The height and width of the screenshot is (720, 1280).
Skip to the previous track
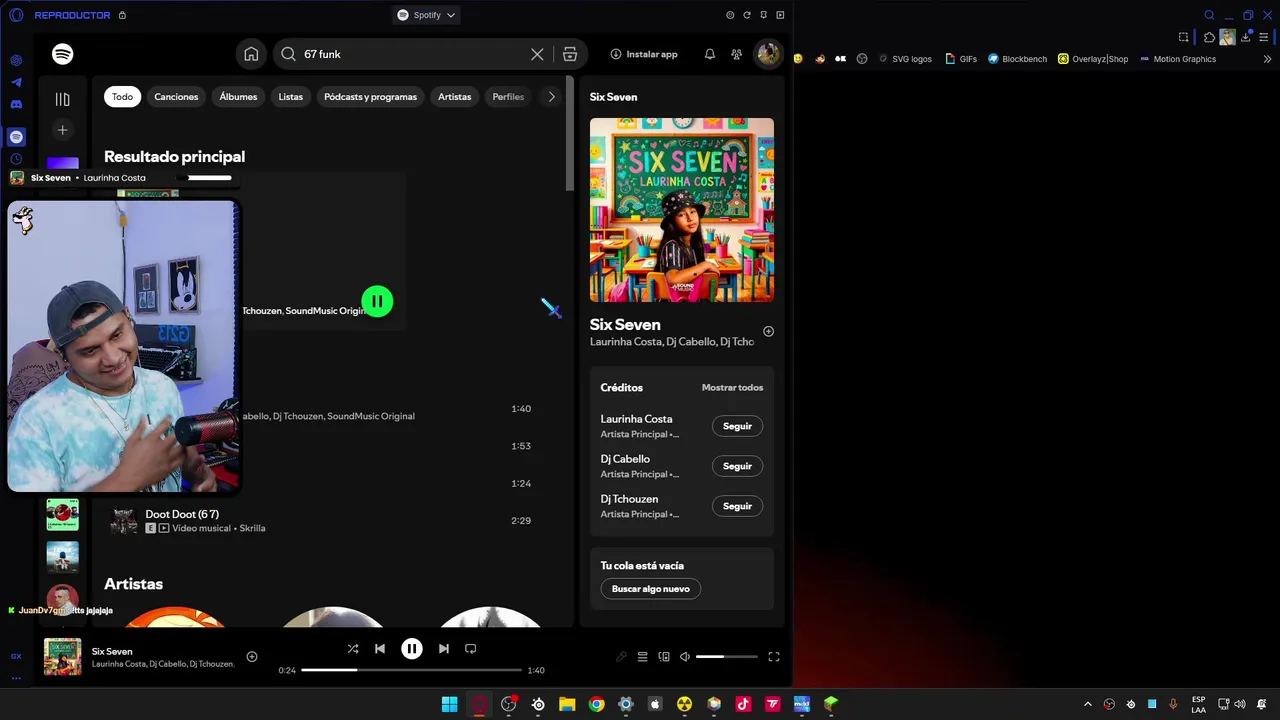coord(380,649)
